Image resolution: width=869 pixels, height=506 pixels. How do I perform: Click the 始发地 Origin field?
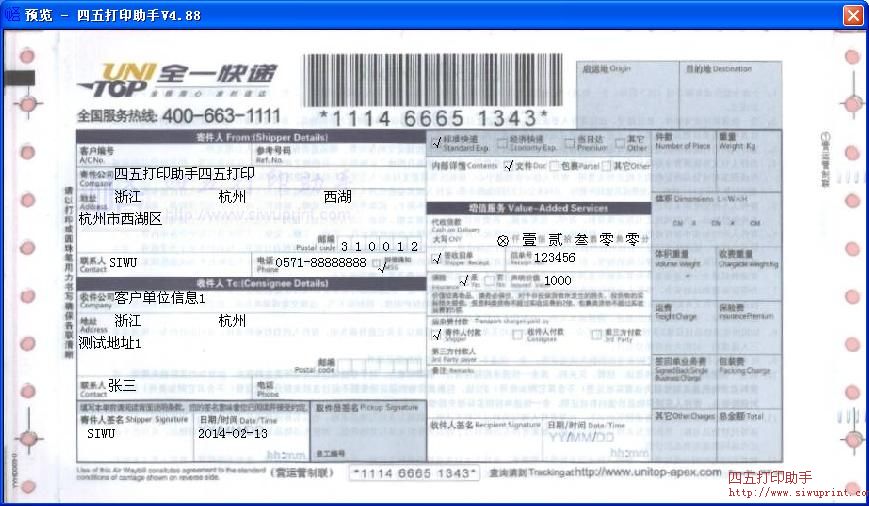(x=628, y=94)
